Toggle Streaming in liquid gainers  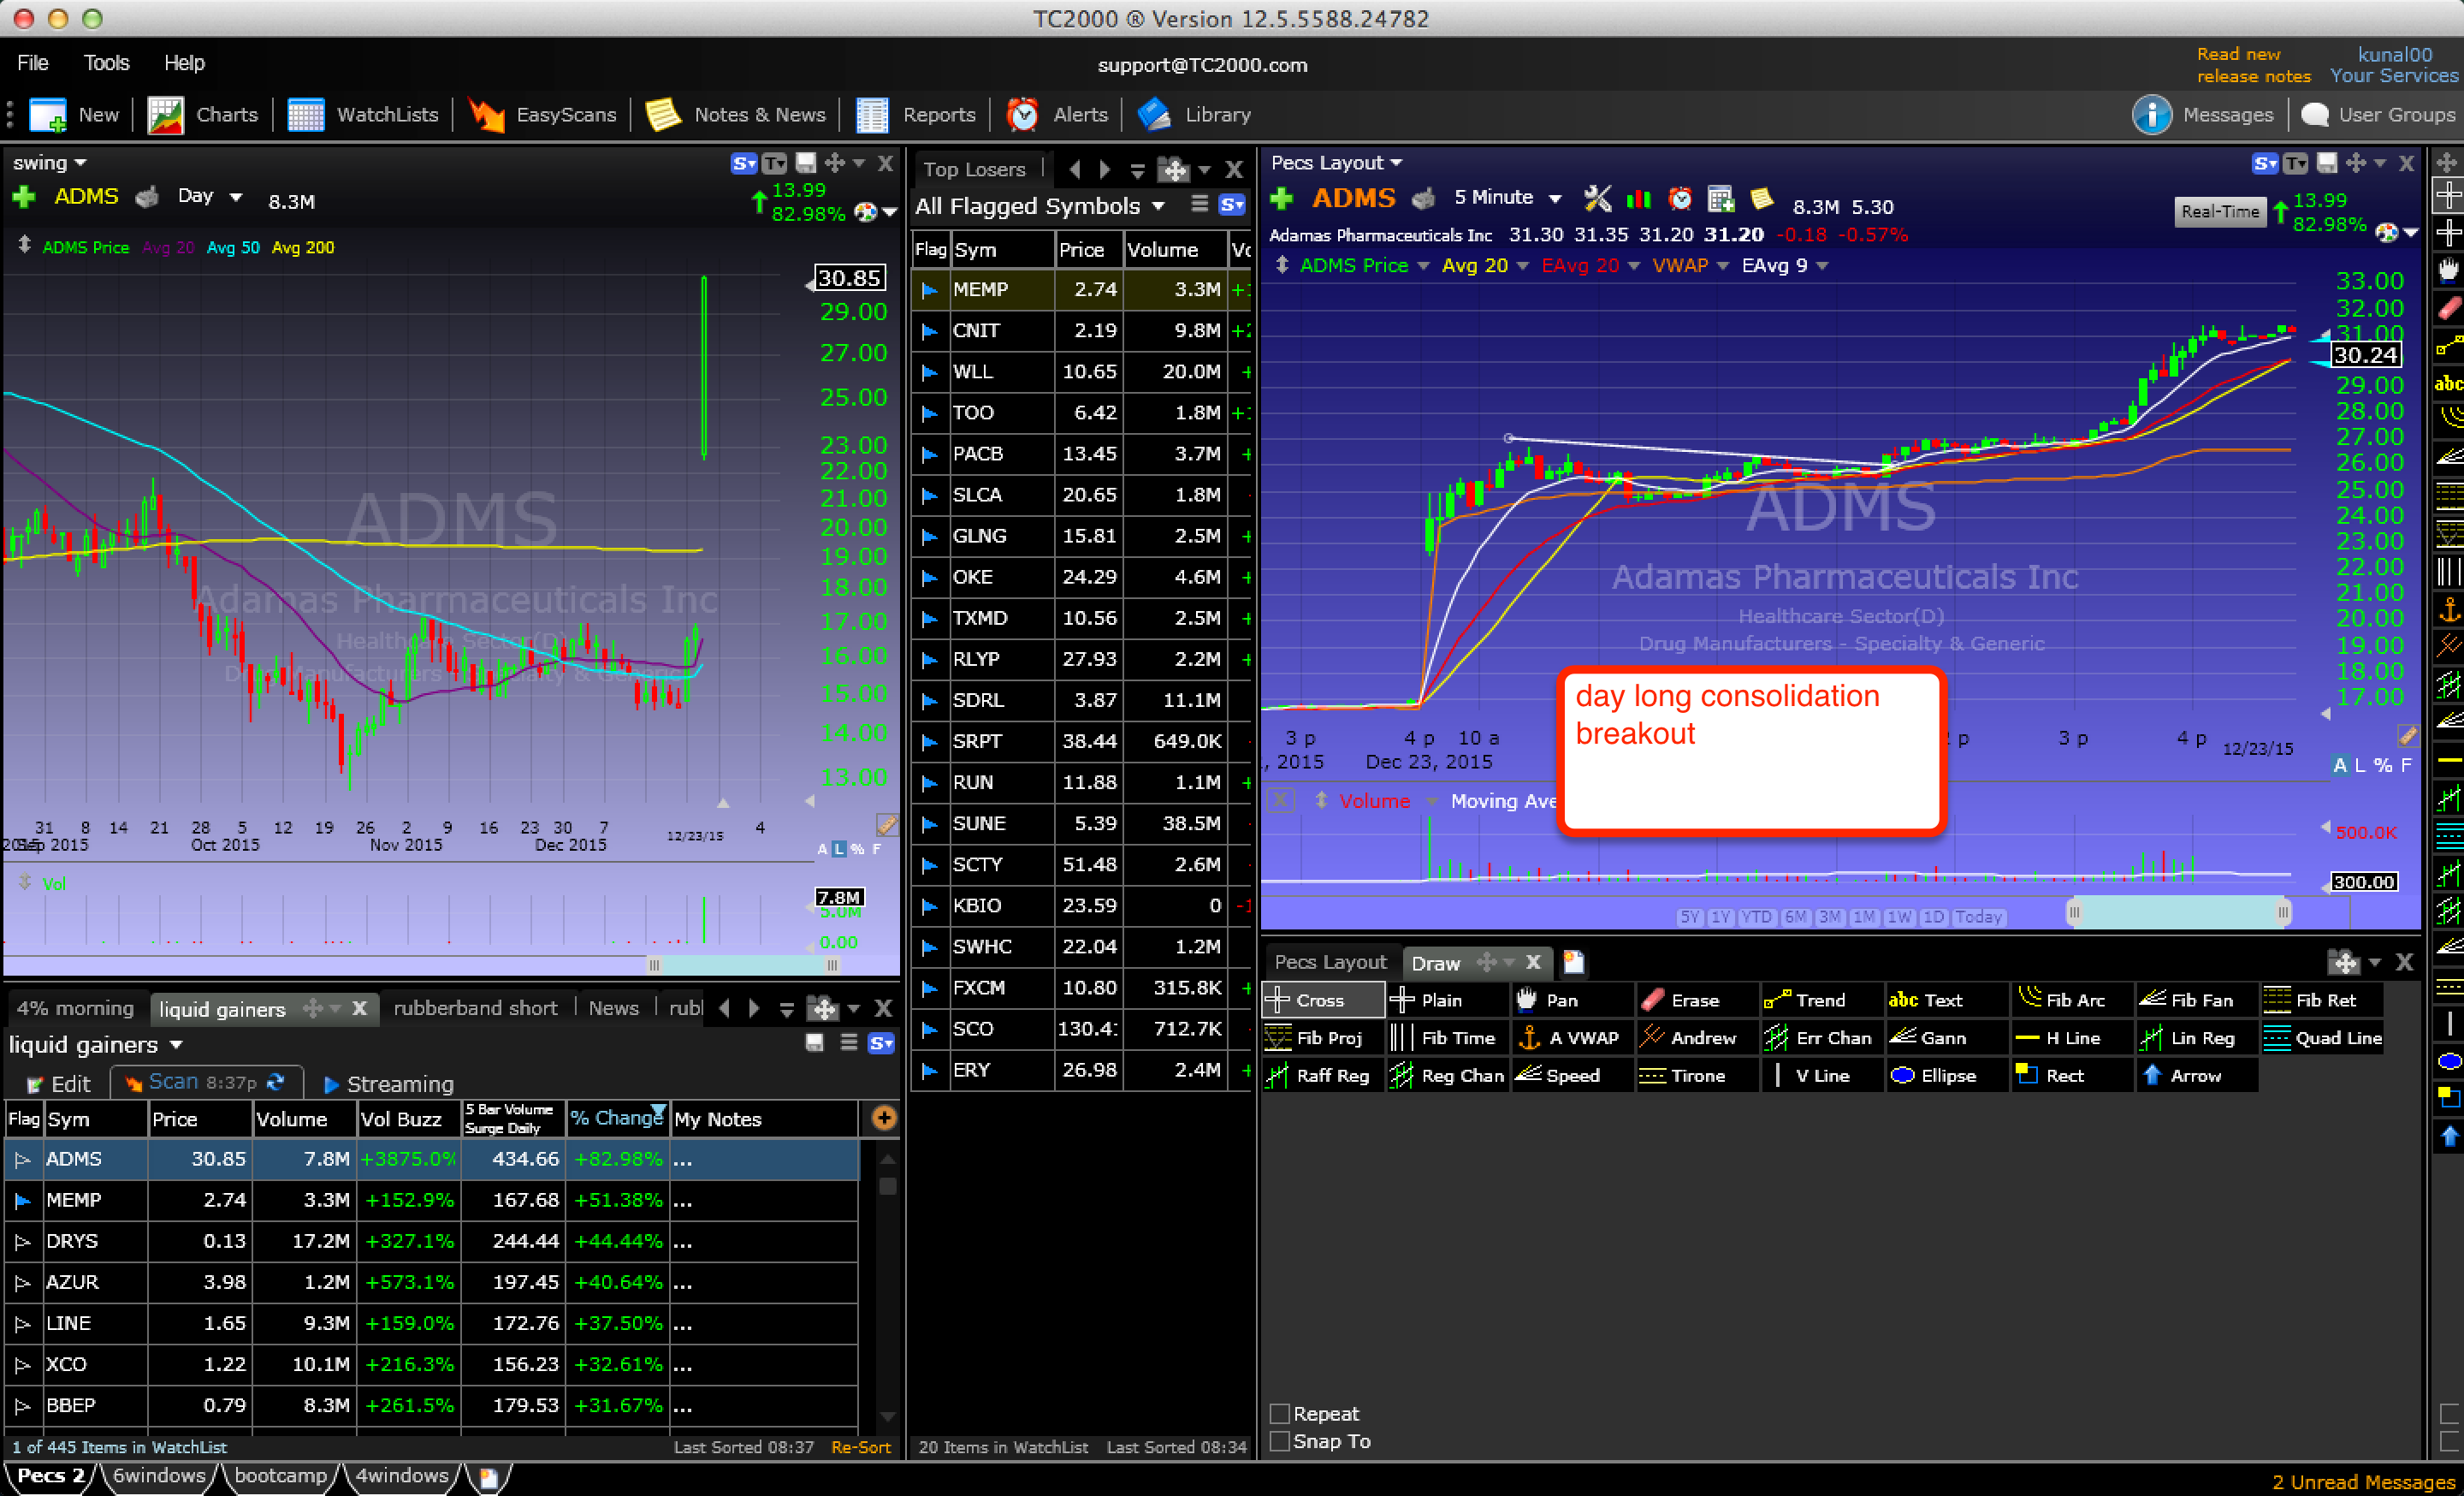tap(388, 1084)
